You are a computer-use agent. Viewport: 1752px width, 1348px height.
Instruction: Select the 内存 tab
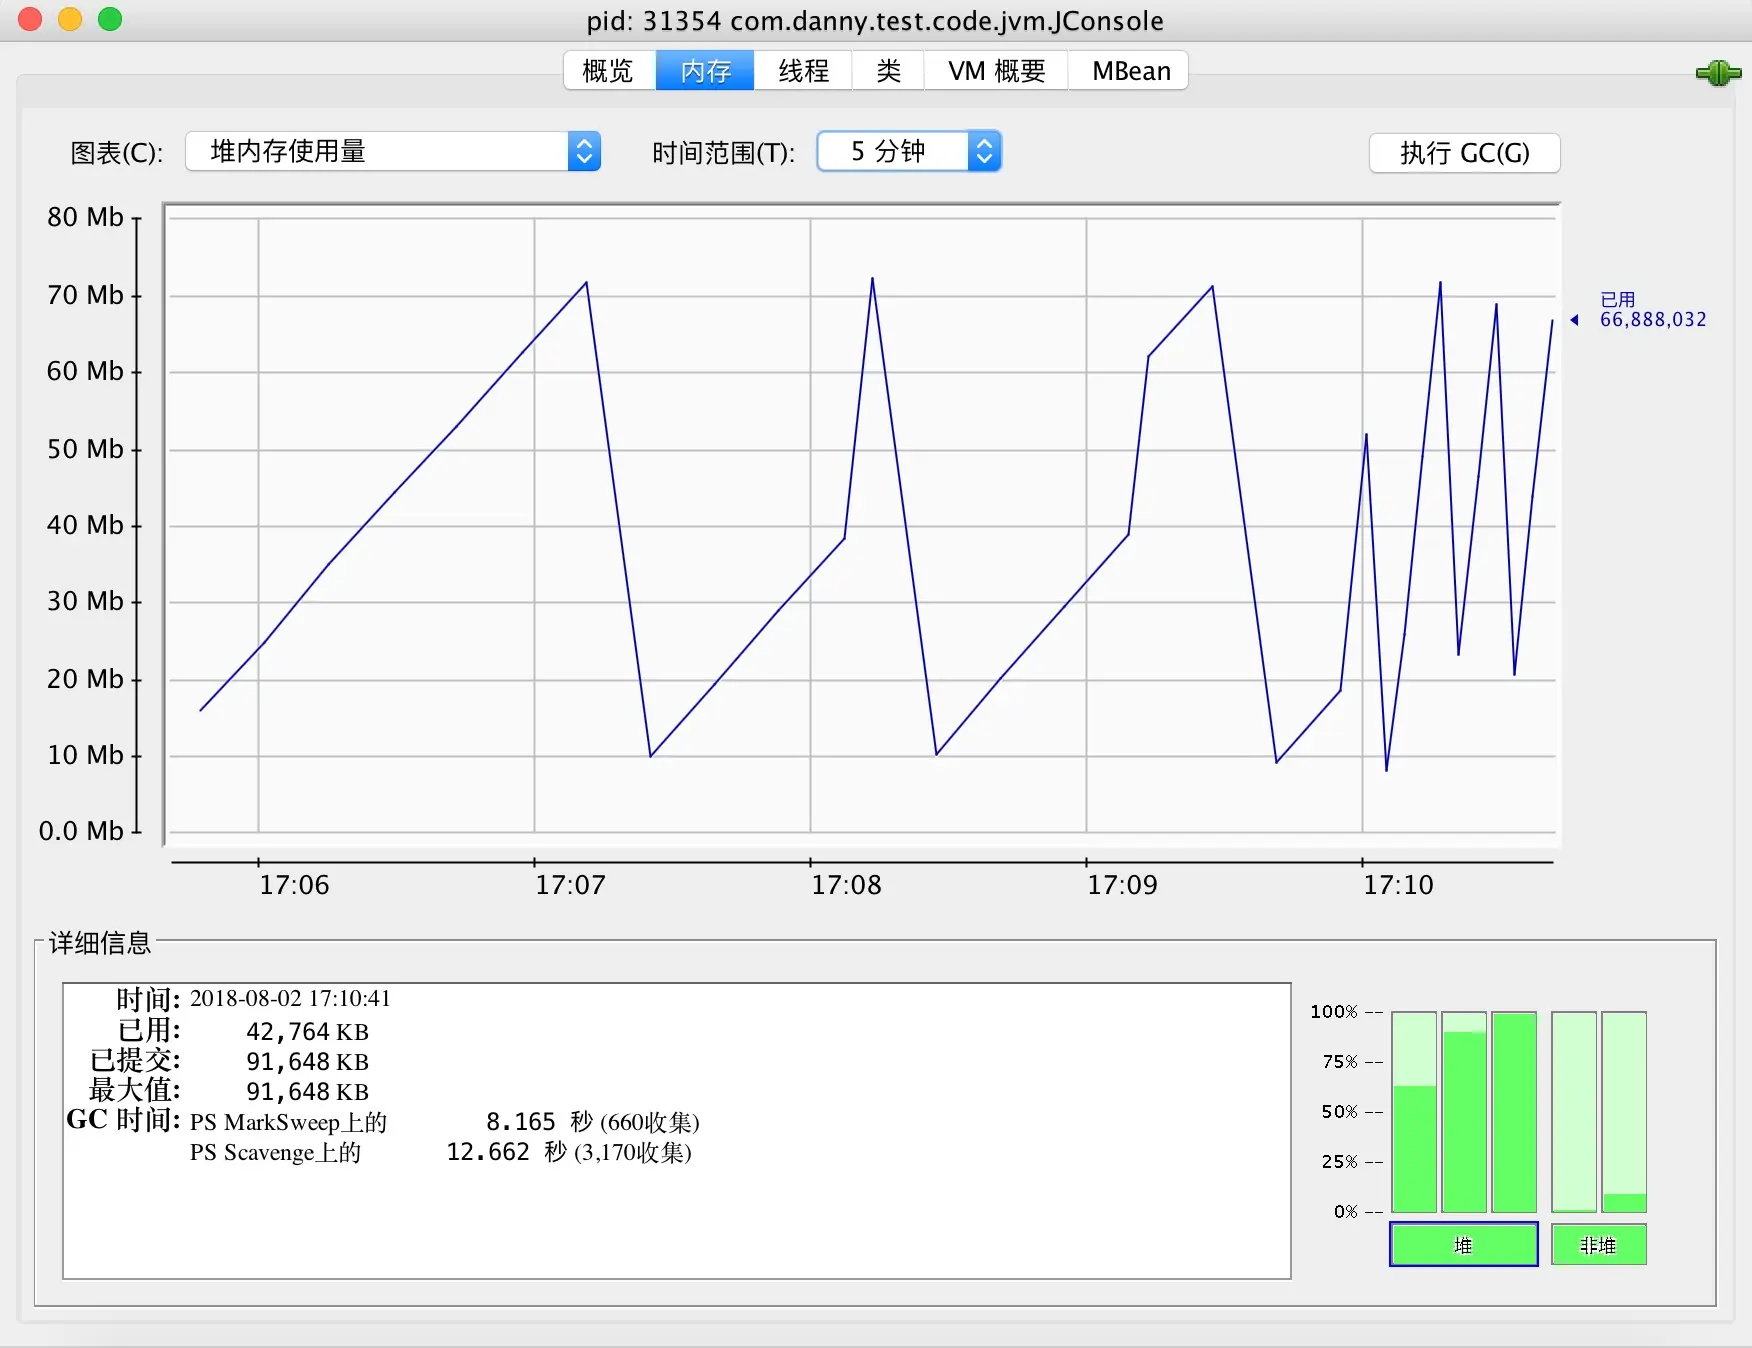(x=705, y=71)
